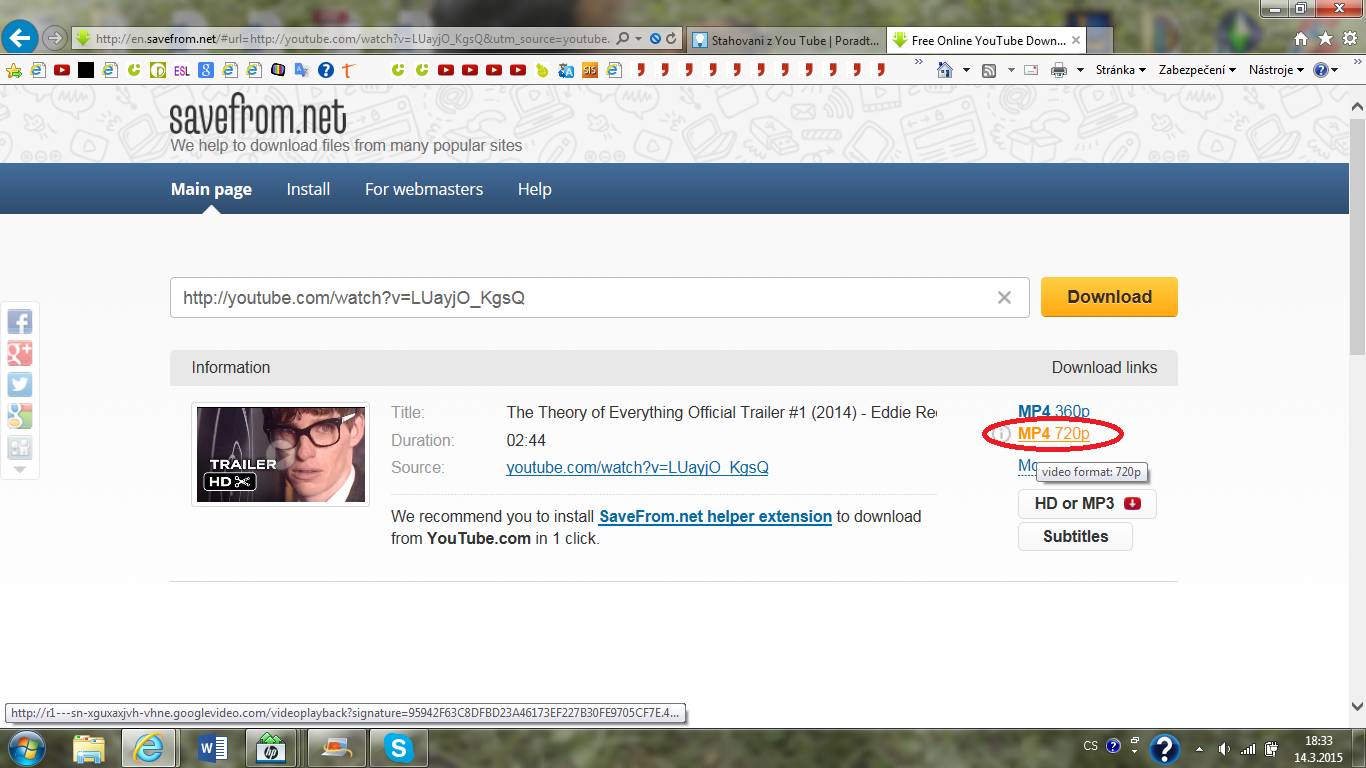1366x768 pixels.
Task: Open the HP app on taskbar
Action: [x=270, y=747]
